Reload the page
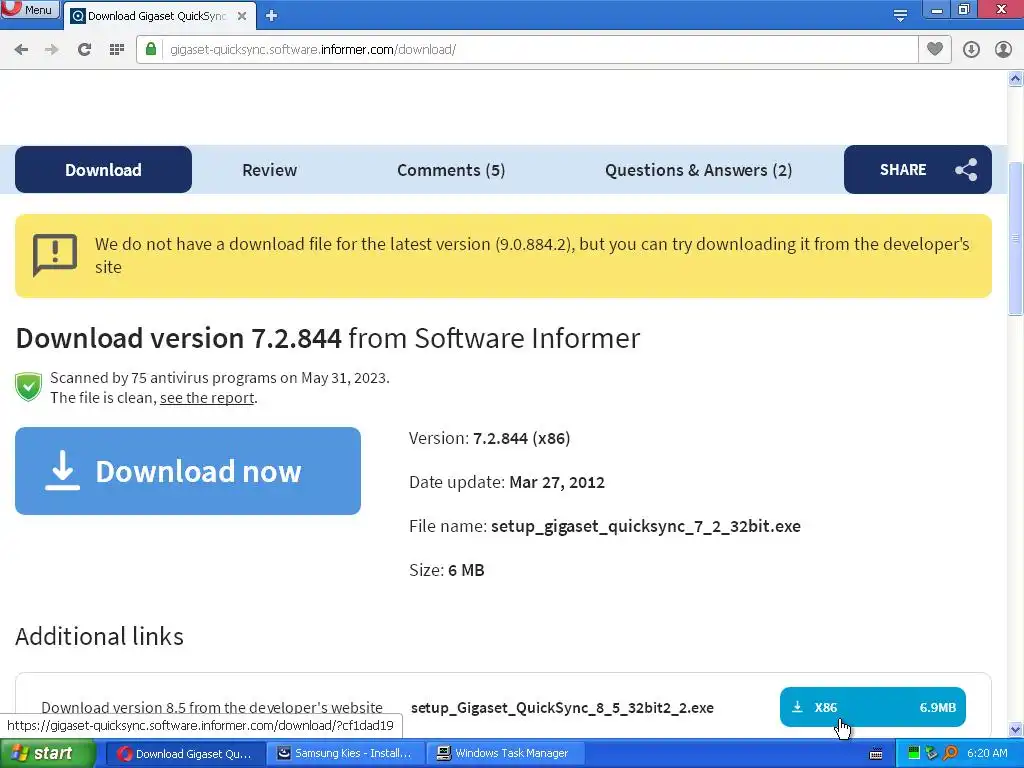This screenshot has width=1024, height=768. (x=84, y=50)
